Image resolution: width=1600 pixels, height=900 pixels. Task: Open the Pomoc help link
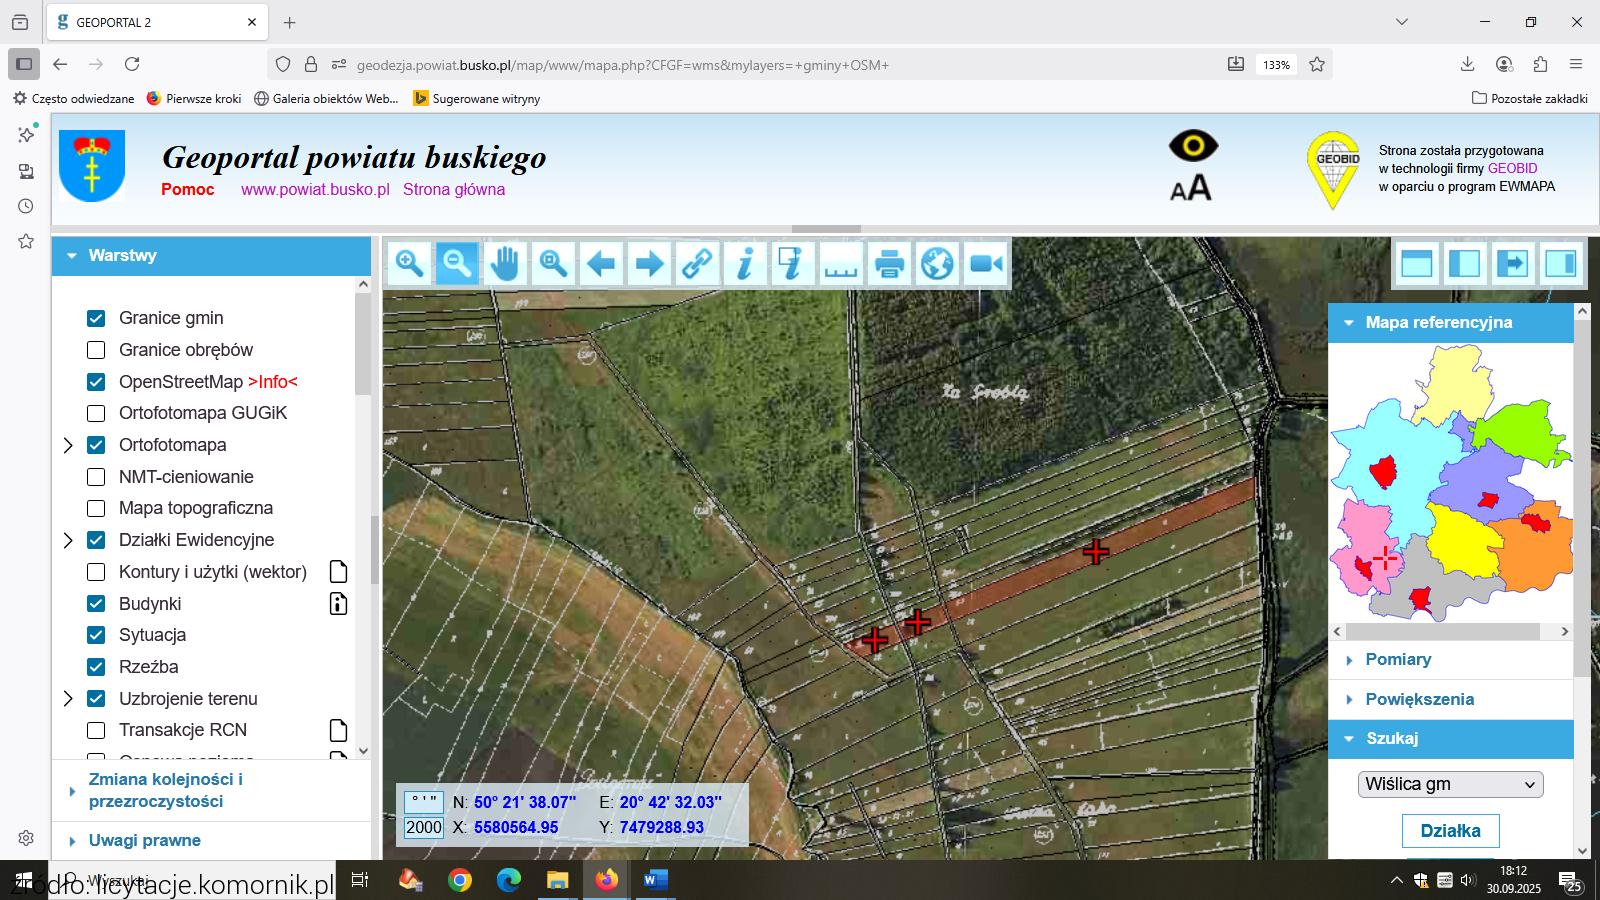[187, 190]
